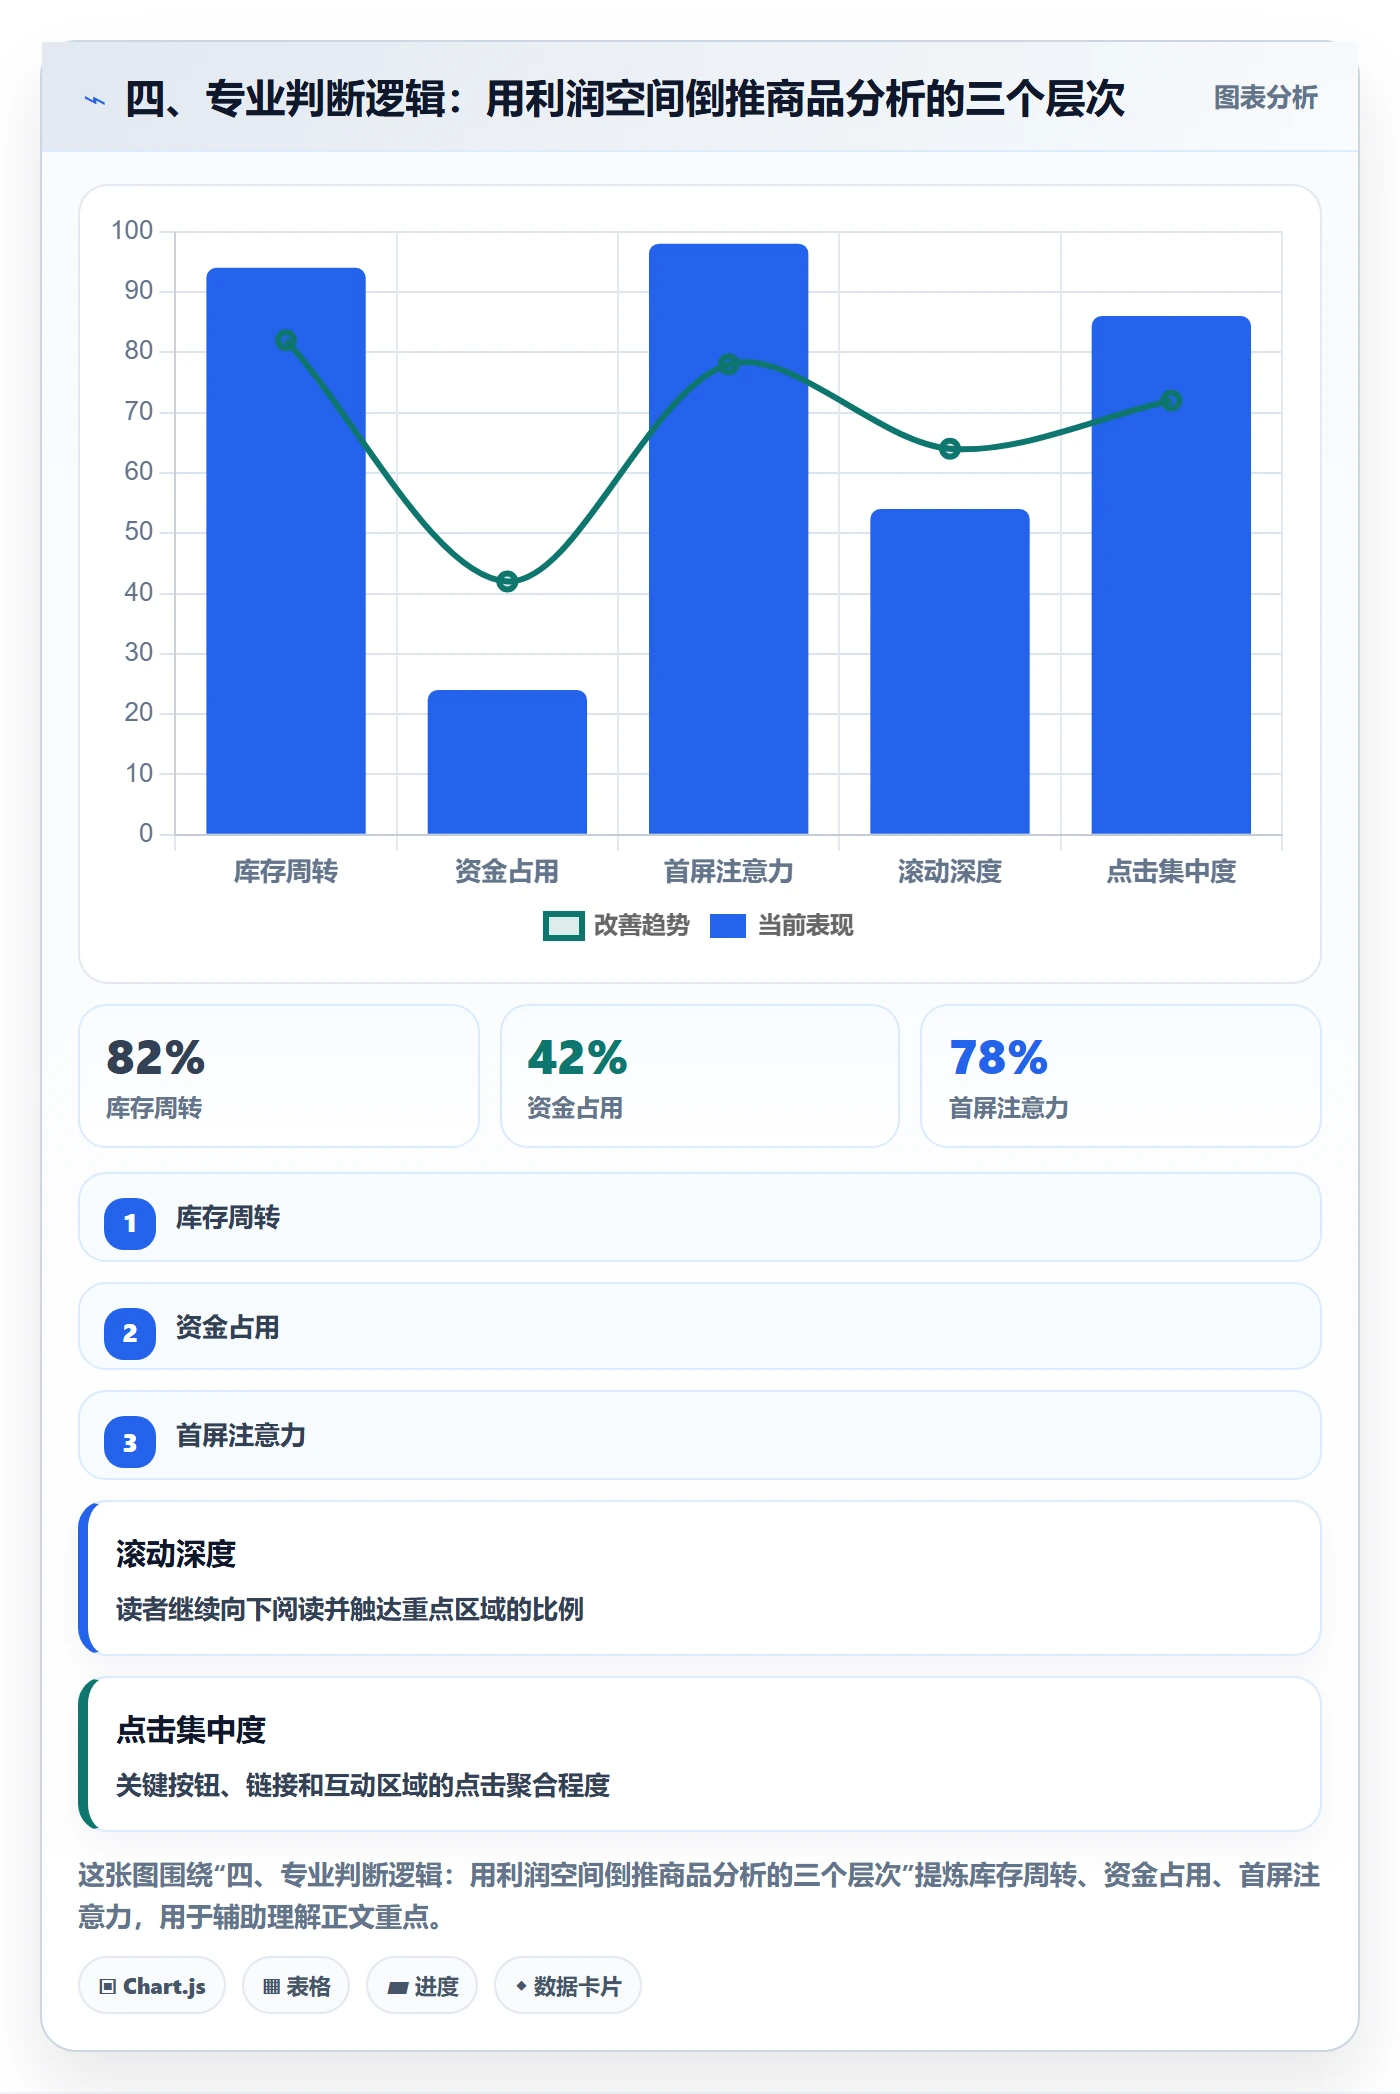The height and width of the screenshot is (2094, 1400).
Task: Click the number 3 badge for 首屏注意力
Action: pyautogui.click(x=130, y=1442)
